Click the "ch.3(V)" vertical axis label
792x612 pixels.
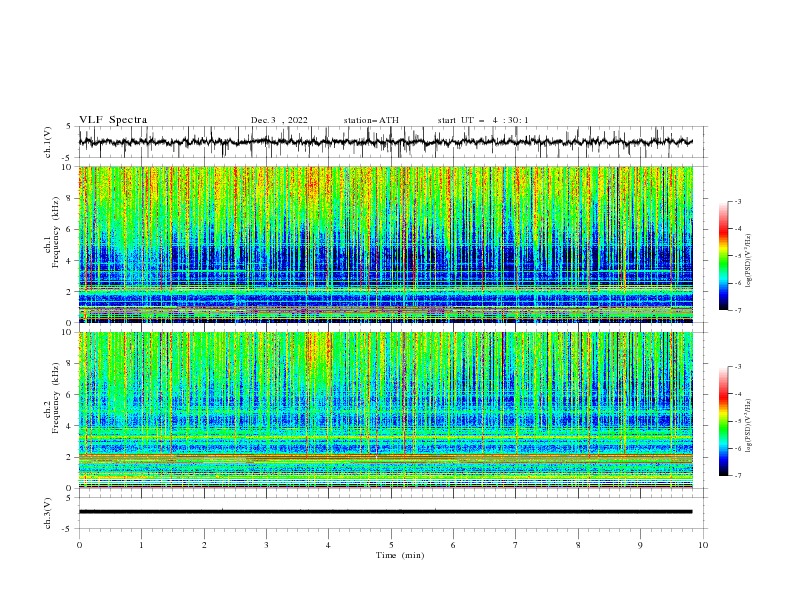click(x=48, y=513)
